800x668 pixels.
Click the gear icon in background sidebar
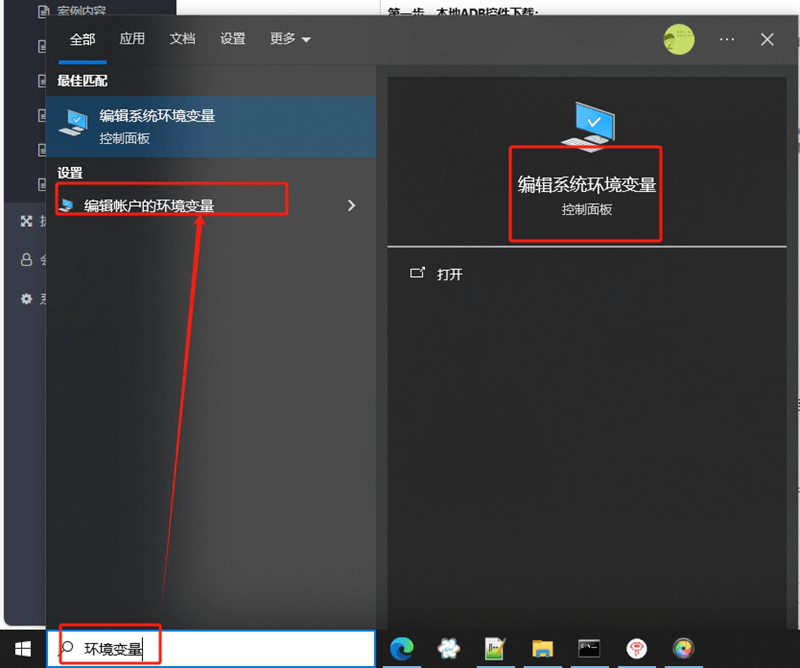click(x=26, y=299)
